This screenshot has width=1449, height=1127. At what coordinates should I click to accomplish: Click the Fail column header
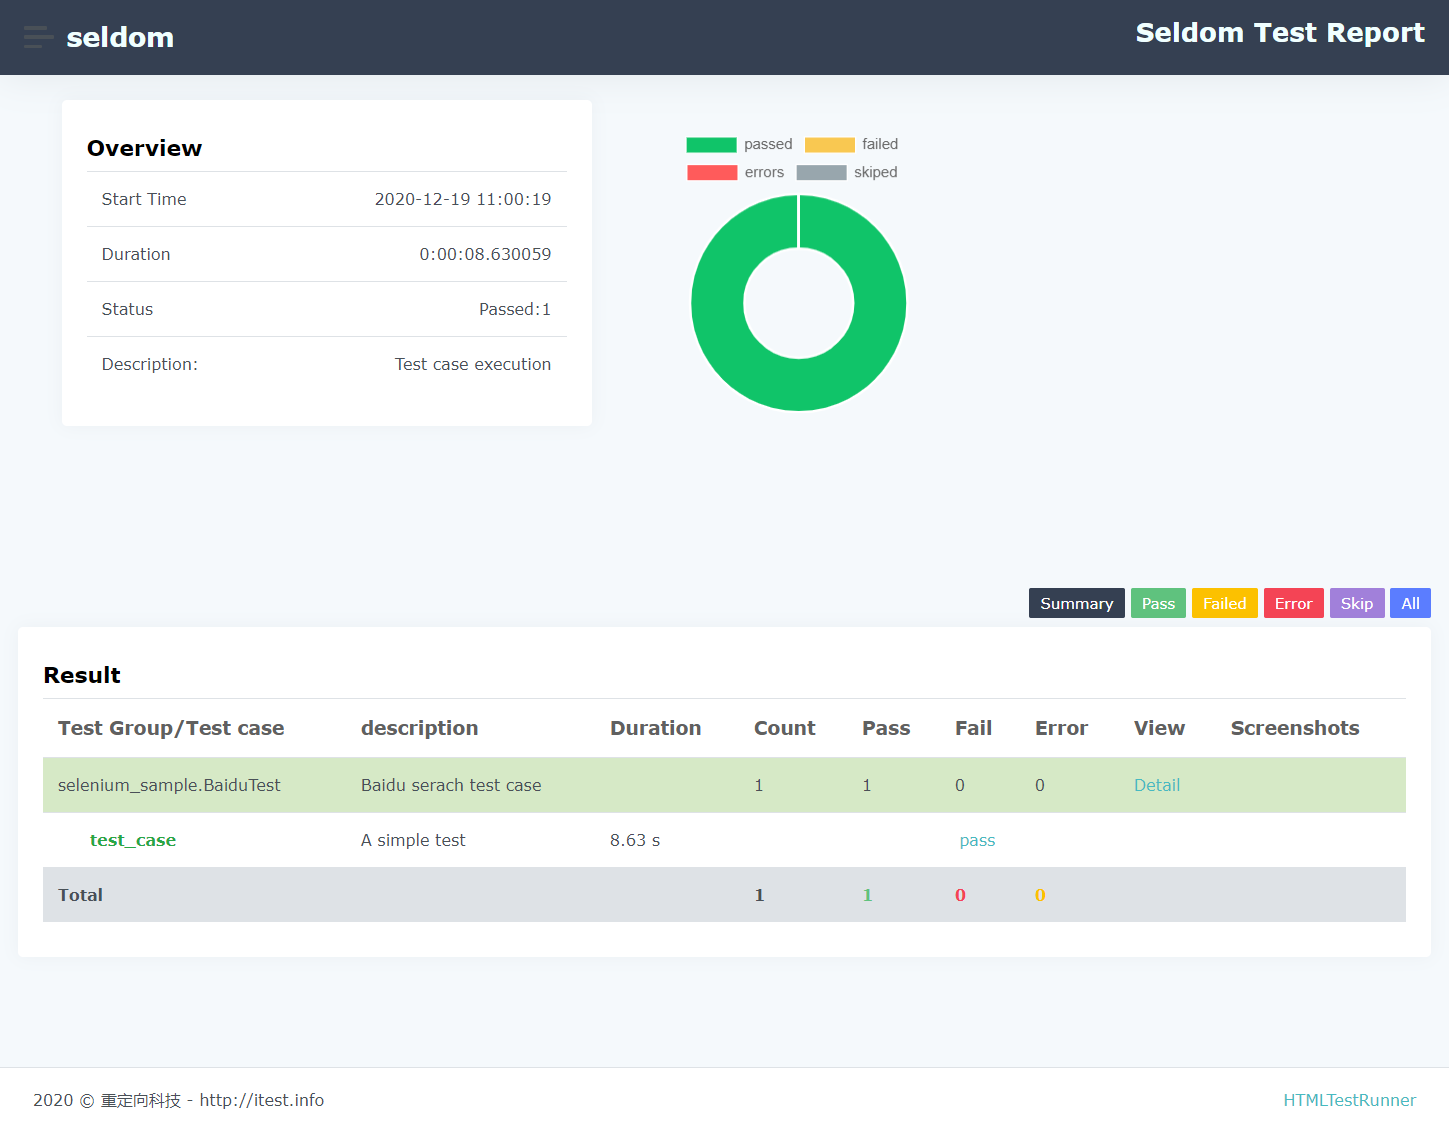973,728
